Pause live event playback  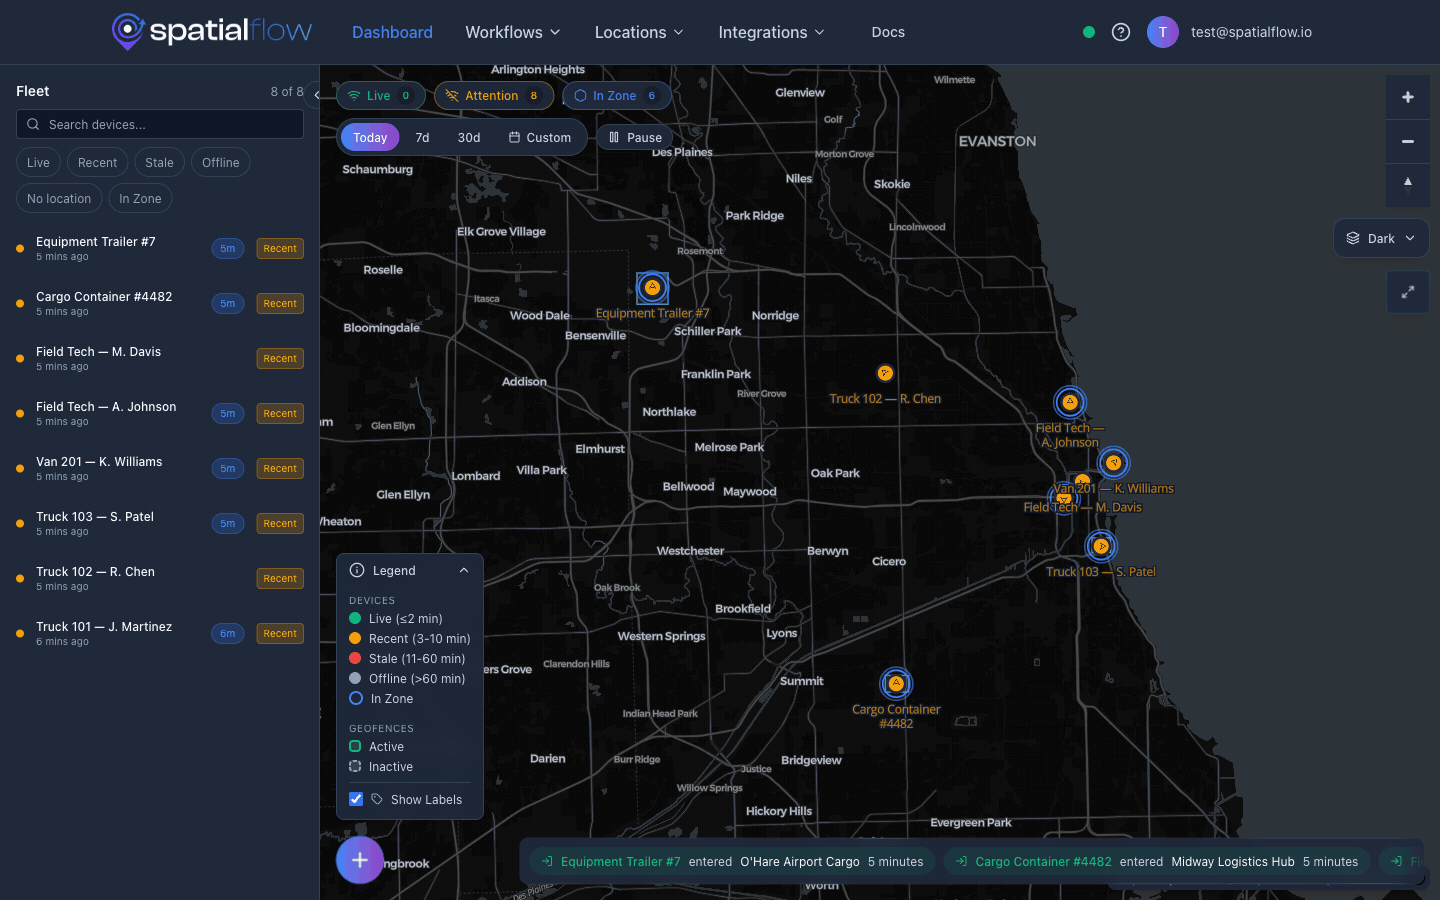pyautogui.click(x=635, y=136)
